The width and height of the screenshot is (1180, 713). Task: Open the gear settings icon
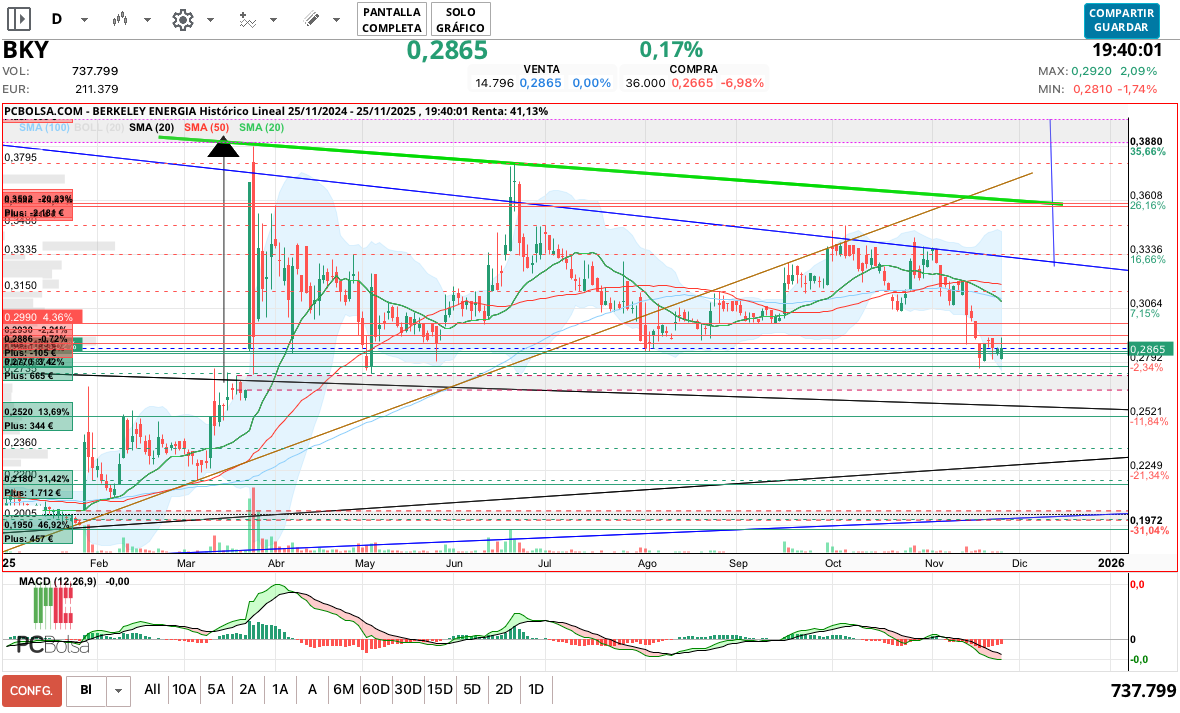(183, 20)
